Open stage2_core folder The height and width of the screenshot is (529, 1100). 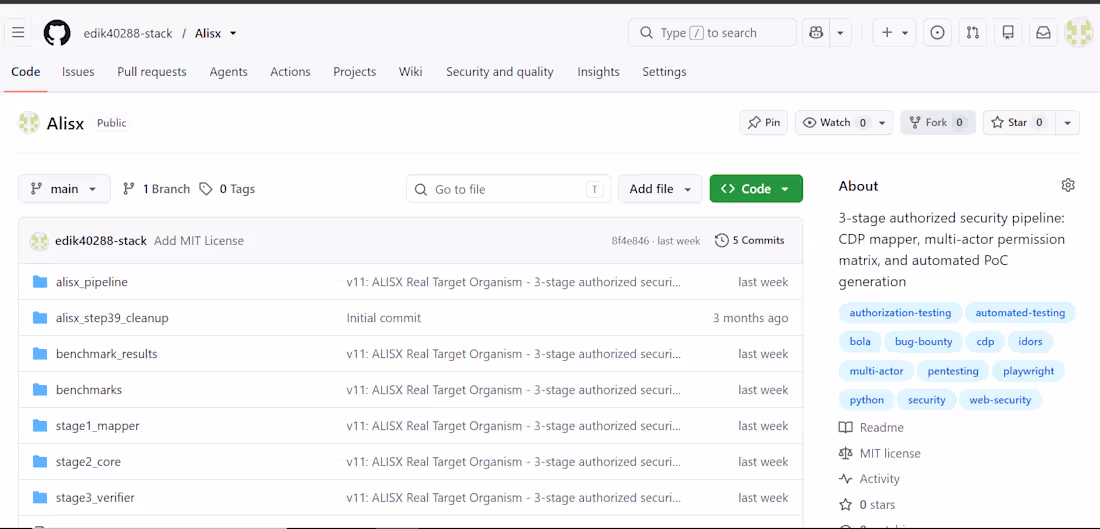coord(88,462)
